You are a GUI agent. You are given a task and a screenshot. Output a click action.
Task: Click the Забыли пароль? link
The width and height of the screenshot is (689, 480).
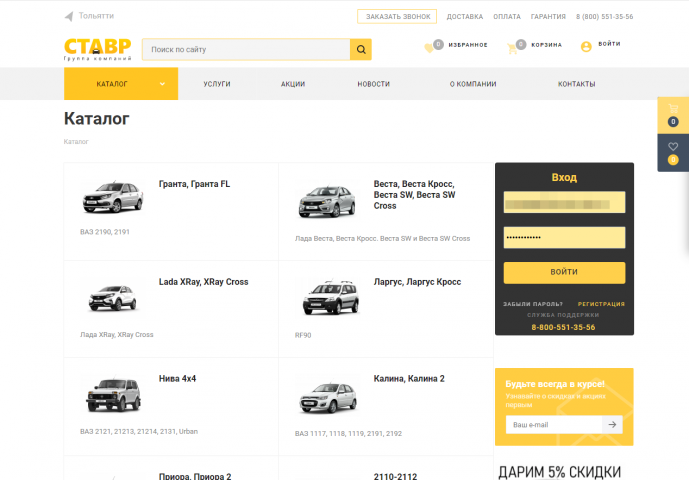[x=533, y=304]
